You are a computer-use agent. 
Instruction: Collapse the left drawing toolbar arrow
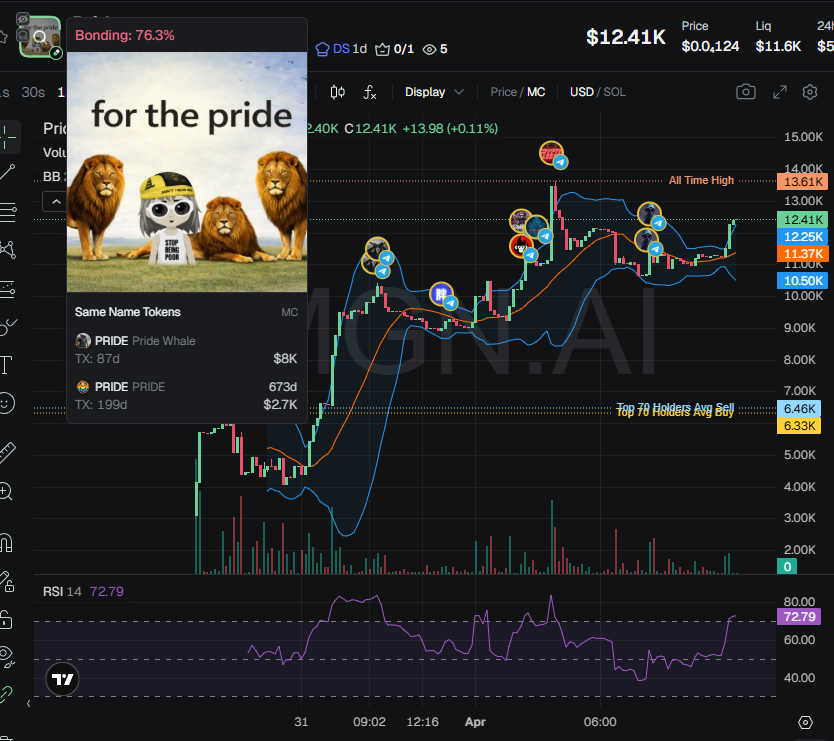28,704
